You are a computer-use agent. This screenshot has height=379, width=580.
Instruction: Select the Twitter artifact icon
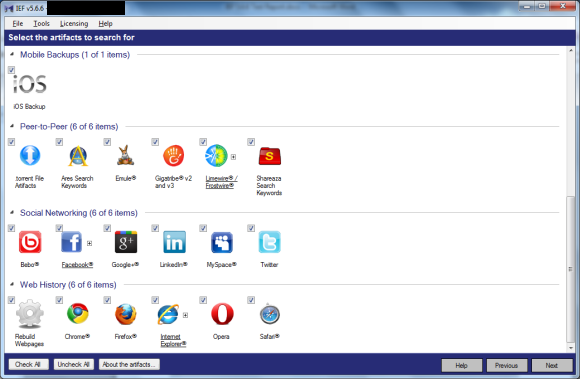pyautogui.click(x=270, y=242)
